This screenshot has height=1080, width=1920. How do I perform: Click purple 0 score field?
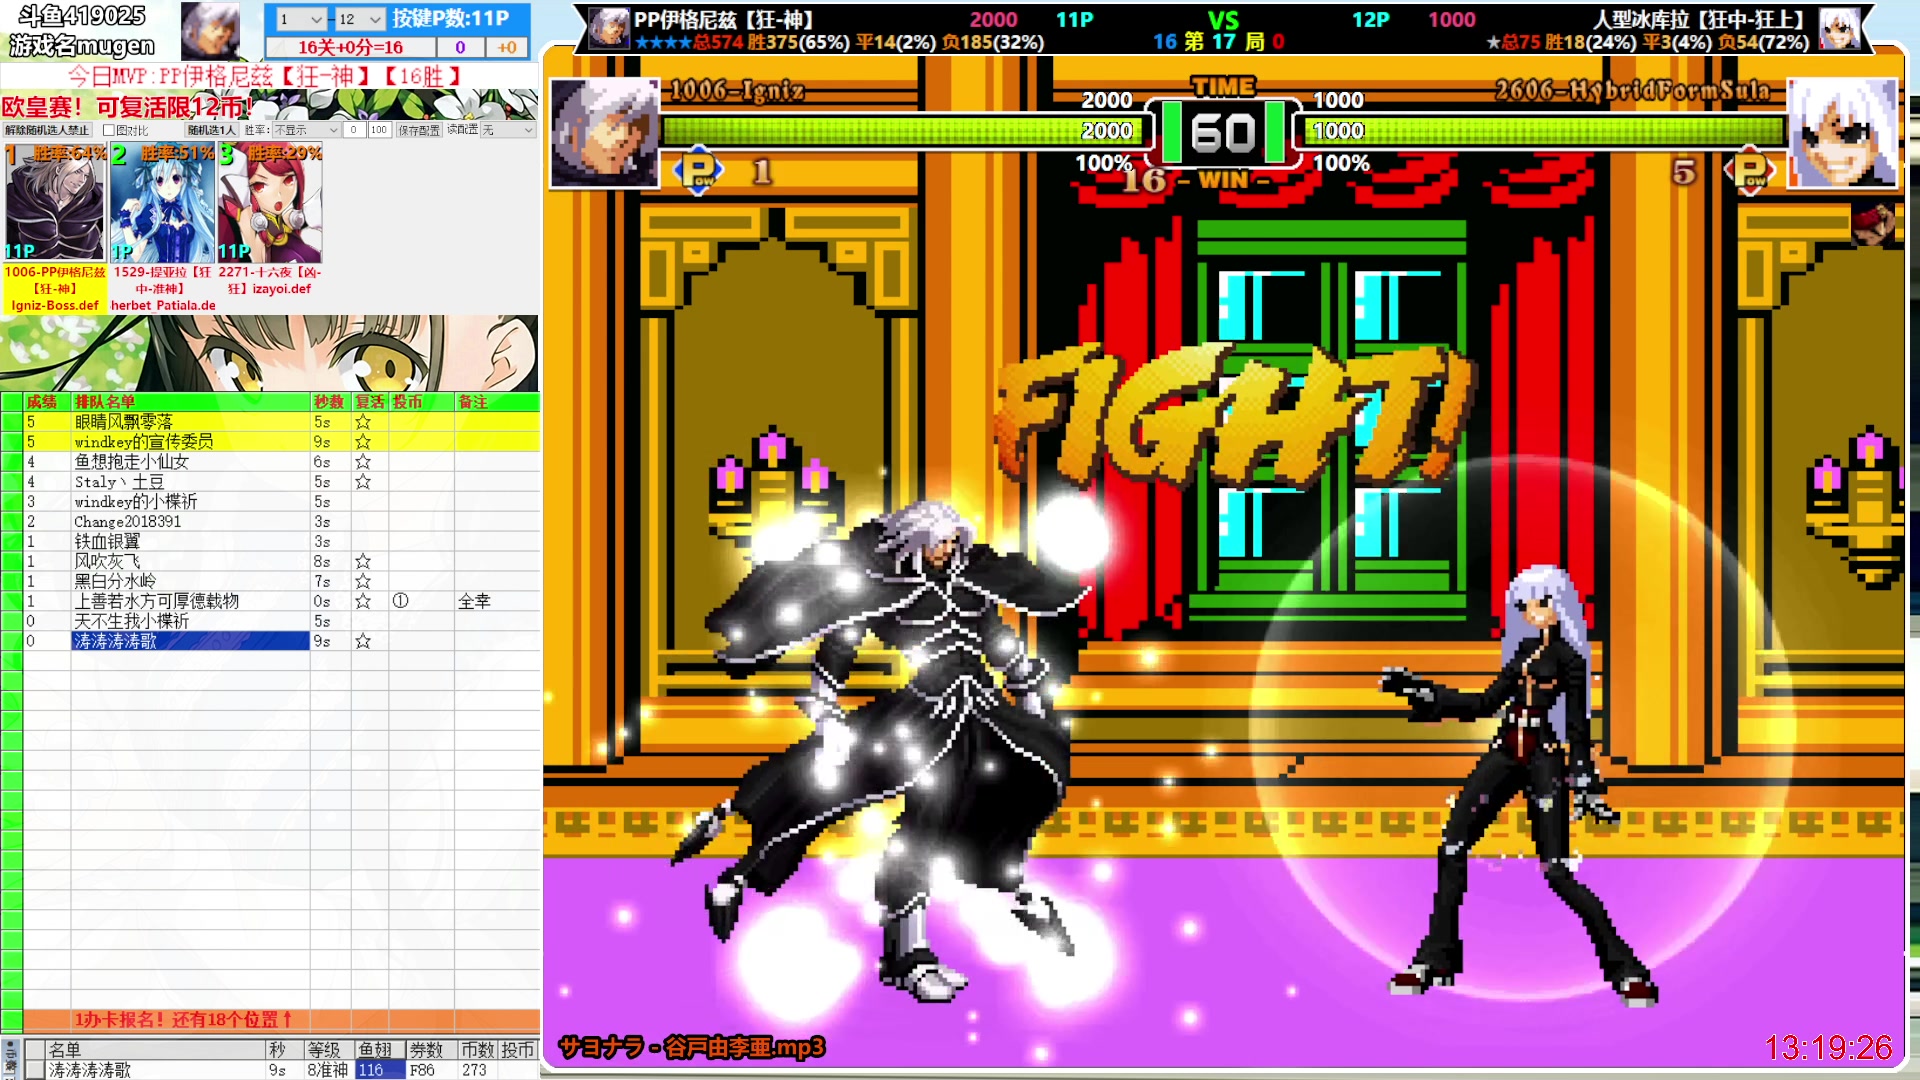point(460,47)
